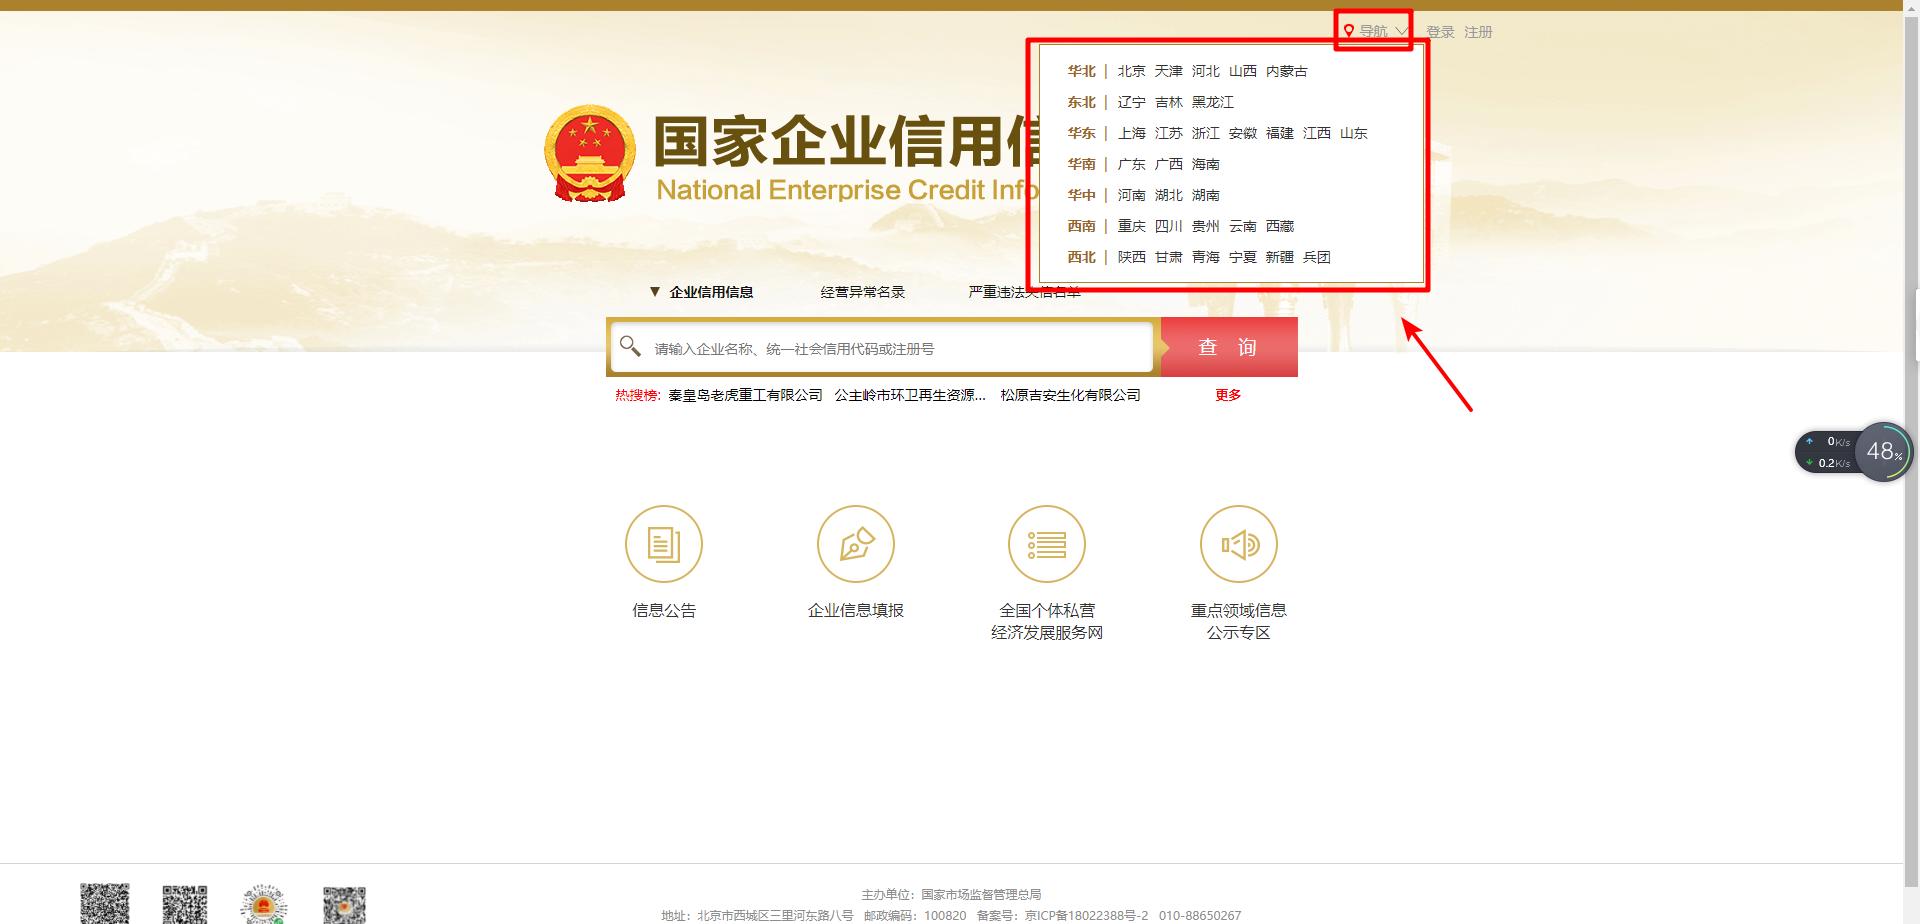Click the 登录 login link
1920x924 pixels.
point(1439,31)
